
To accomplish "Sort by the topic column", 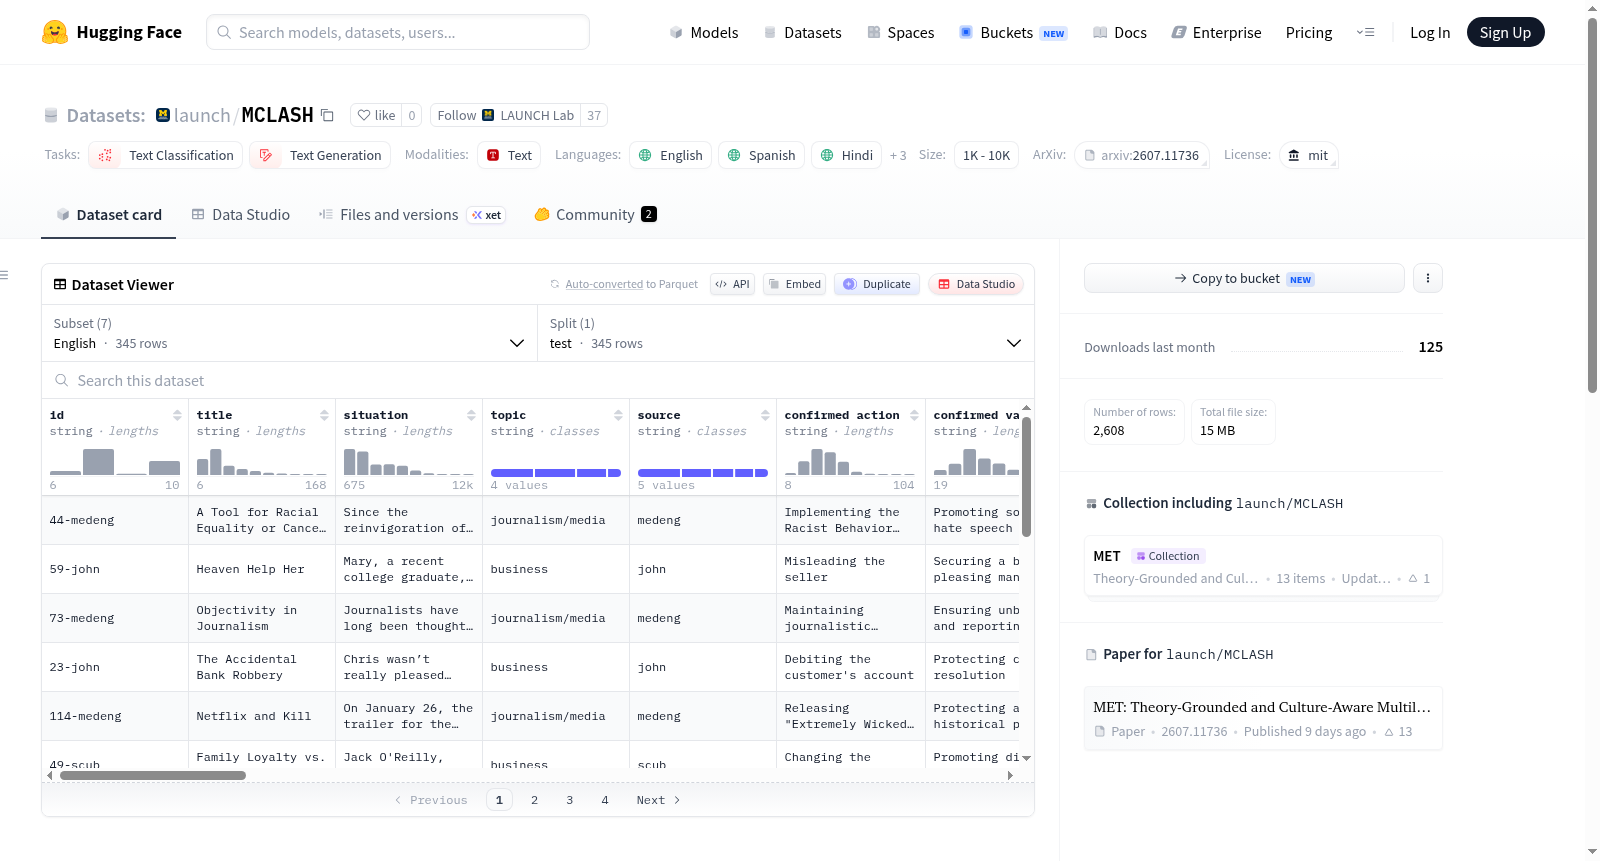I will pos(618,415).
